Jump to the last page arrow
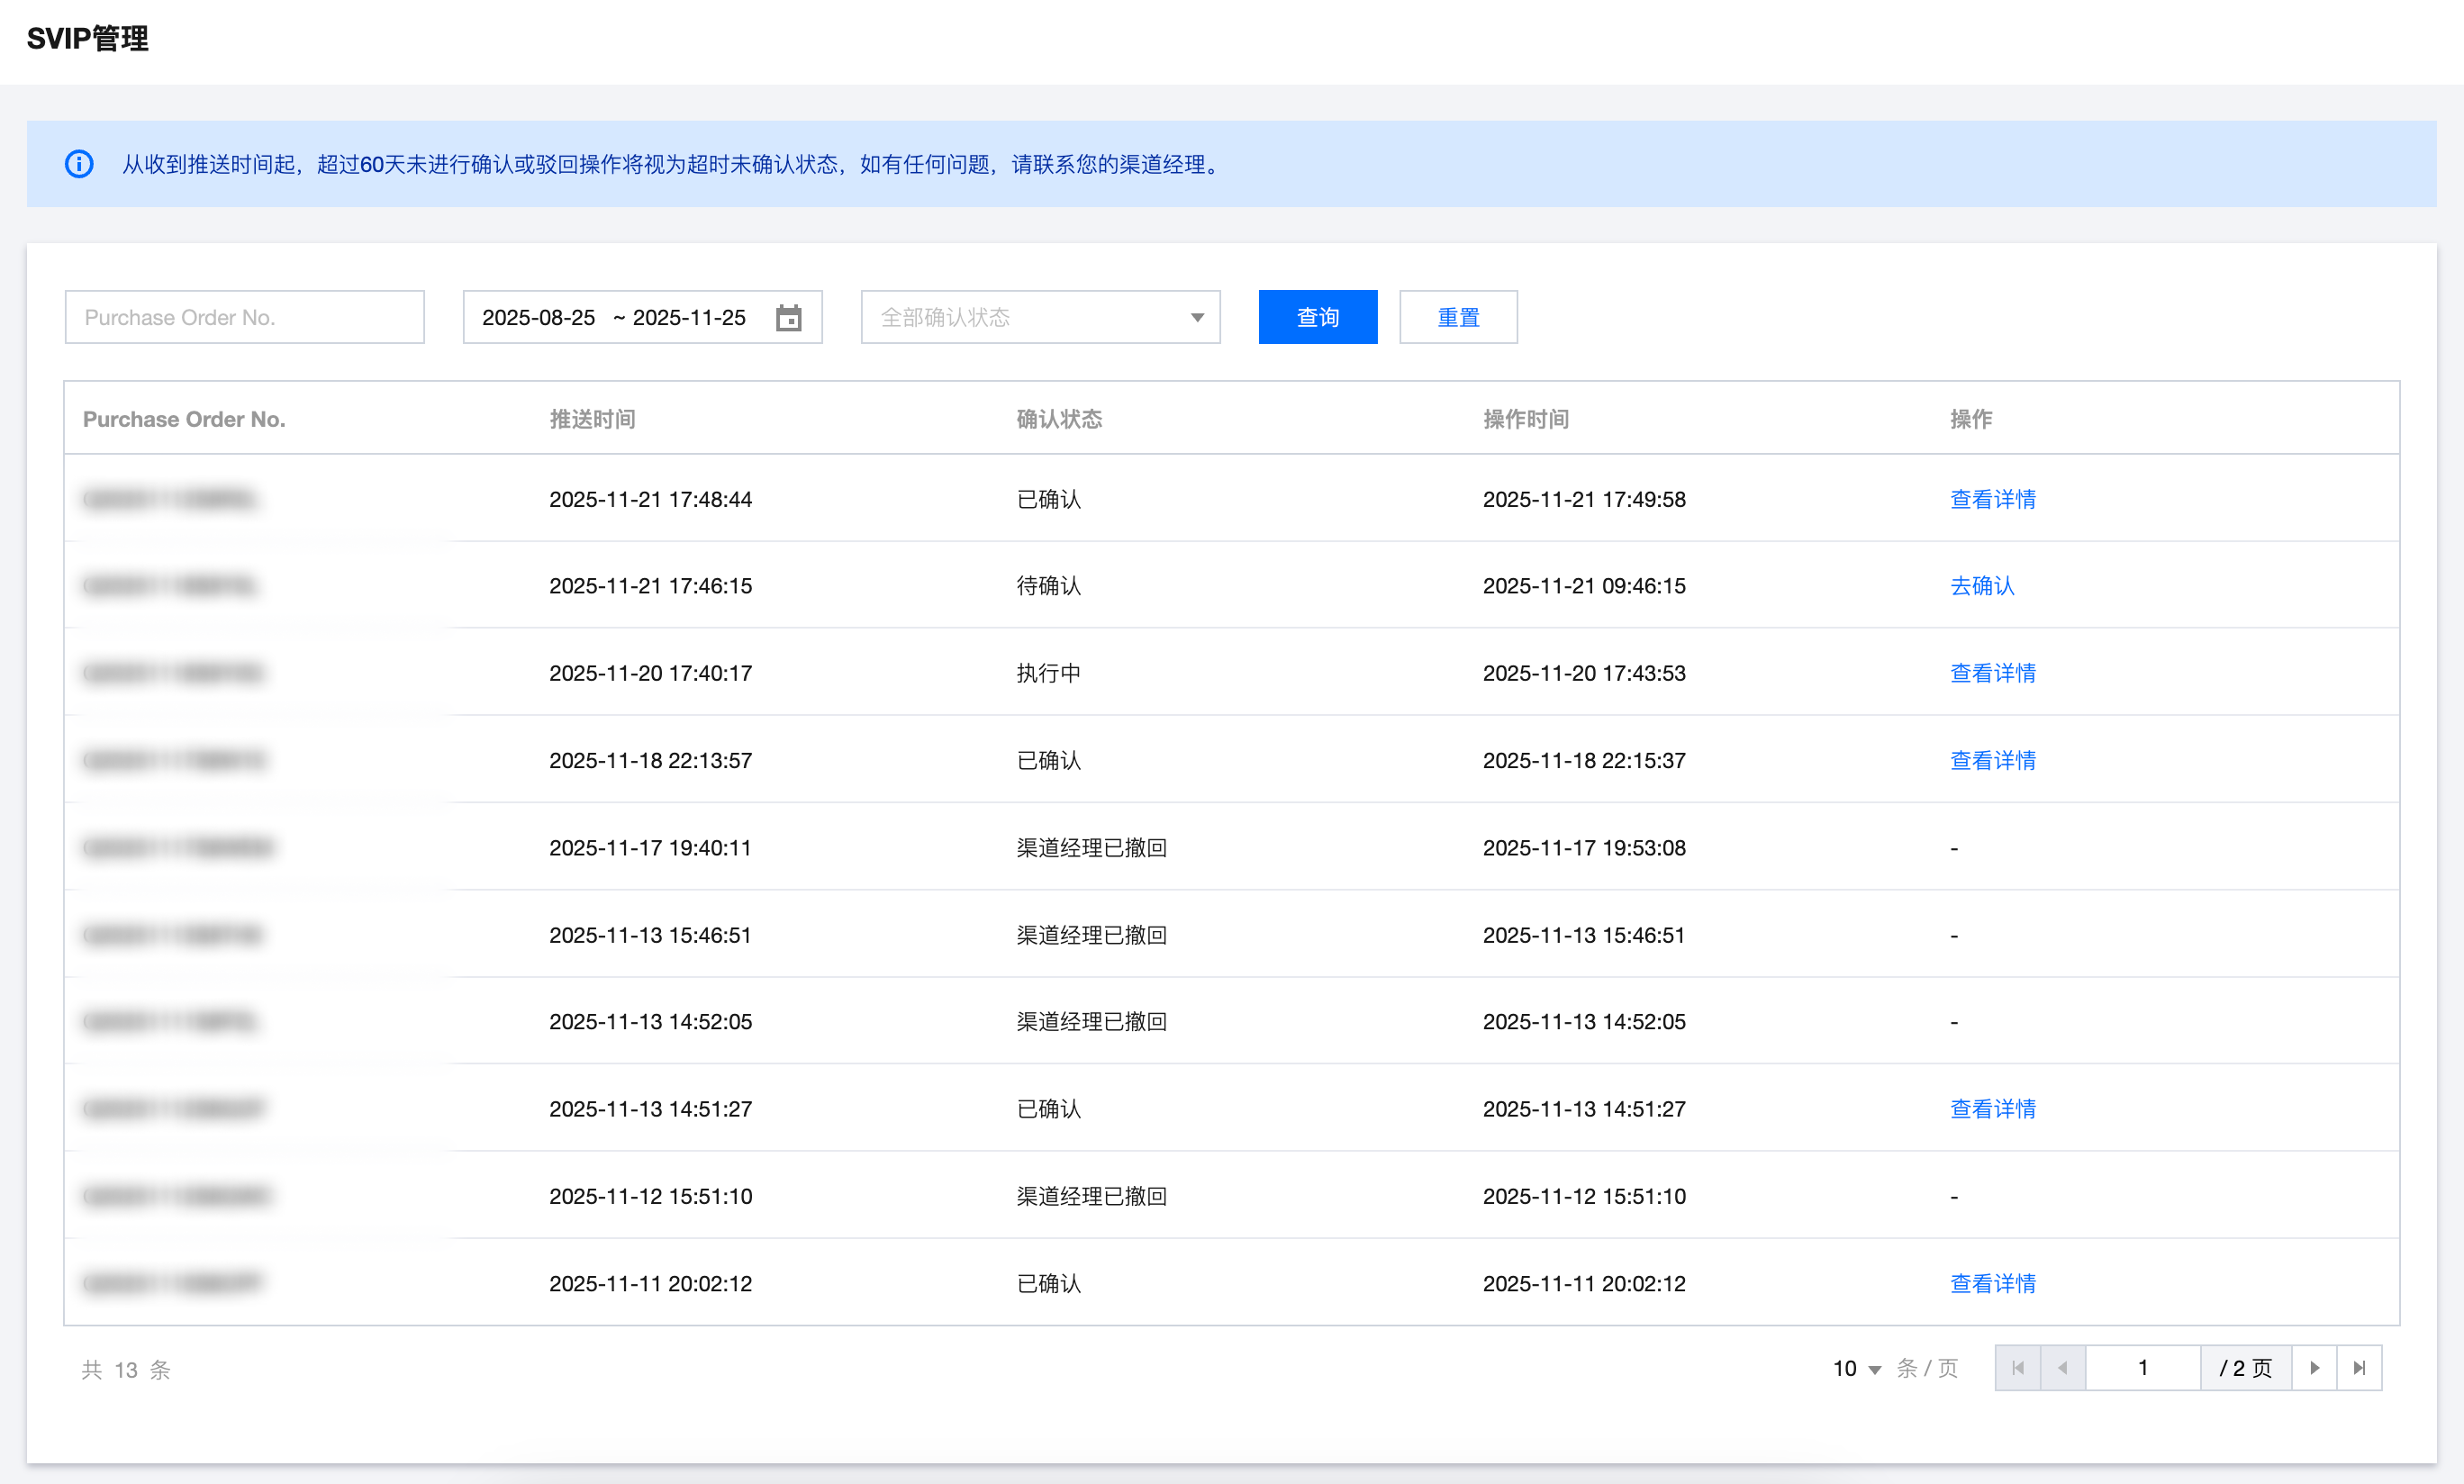The width and height of the screenshot is (2464, 1484). 2359,1368
